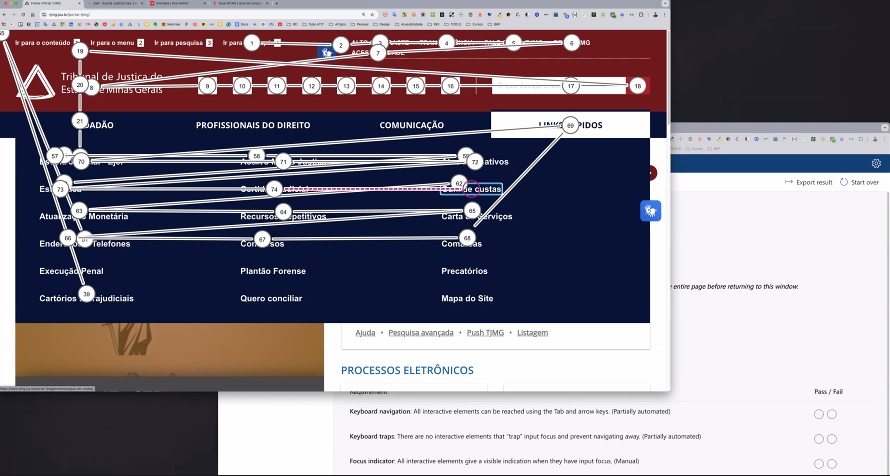The height and width of the screenshot is (476, 890).
Task: Click the red search submit button
Action: pos(638,86)
